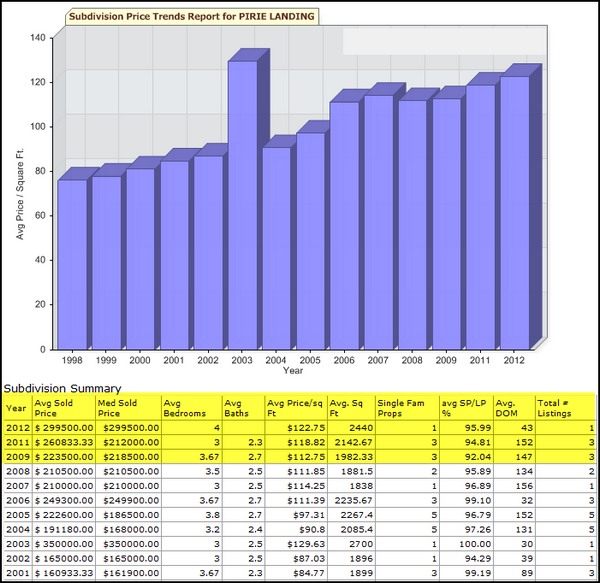Click price per sq ft $122.75
The height and width of the screenshot is (583, 600).
[x=306, y=428]
